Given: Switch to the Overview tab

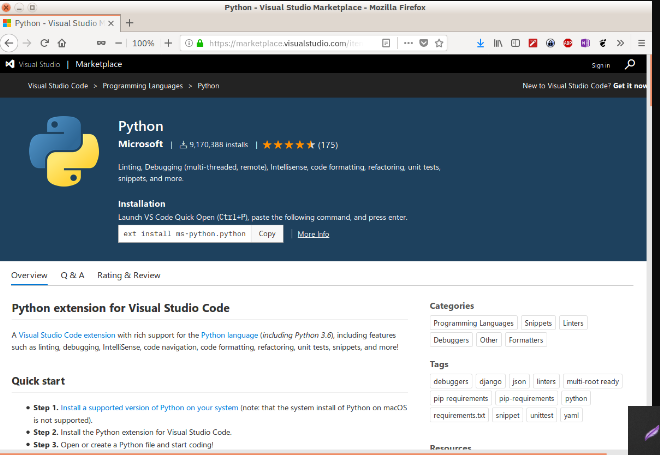Looking at the screenshot, I should coord(29,275).
